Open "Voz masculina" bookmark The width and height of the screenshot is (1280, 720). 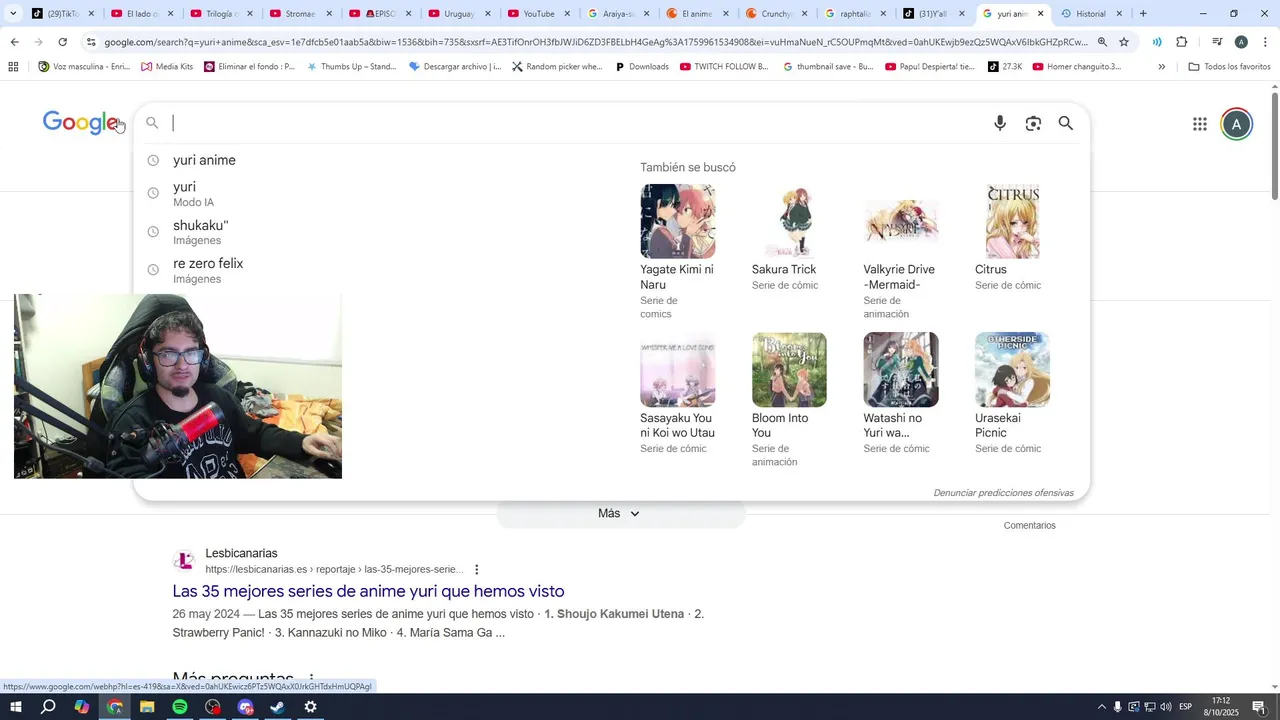pyautogui.click(x=84, y=67)
